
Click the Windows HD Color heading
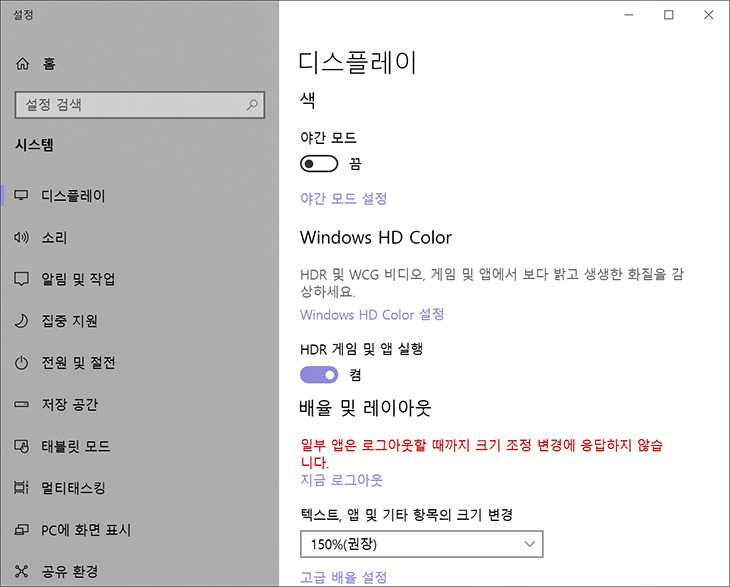[x=376, y=237]
